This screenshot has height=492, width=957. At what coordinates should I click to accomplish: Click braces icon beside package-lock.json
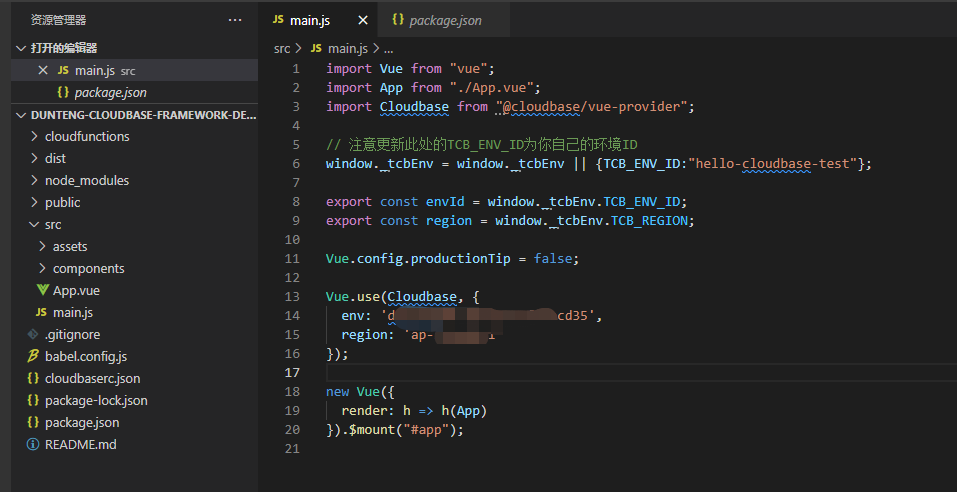(33, 400)
